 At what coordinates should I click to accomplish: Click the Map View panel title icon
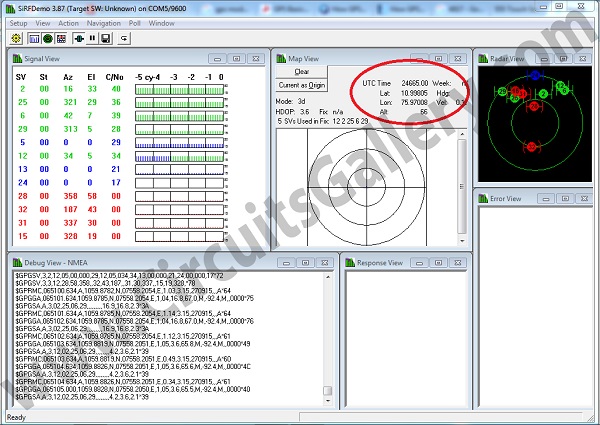click(x=281, y=59)
